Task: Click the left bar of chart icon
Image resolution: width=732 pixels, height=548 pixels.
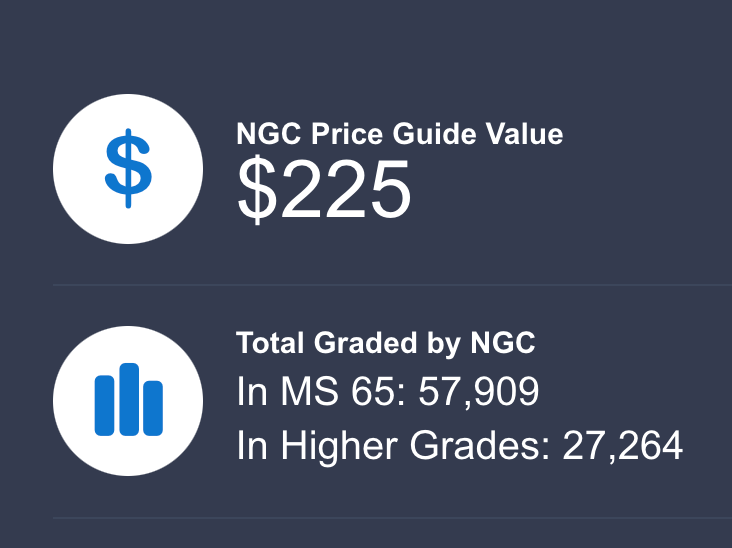Action: (x=104, y=405)
